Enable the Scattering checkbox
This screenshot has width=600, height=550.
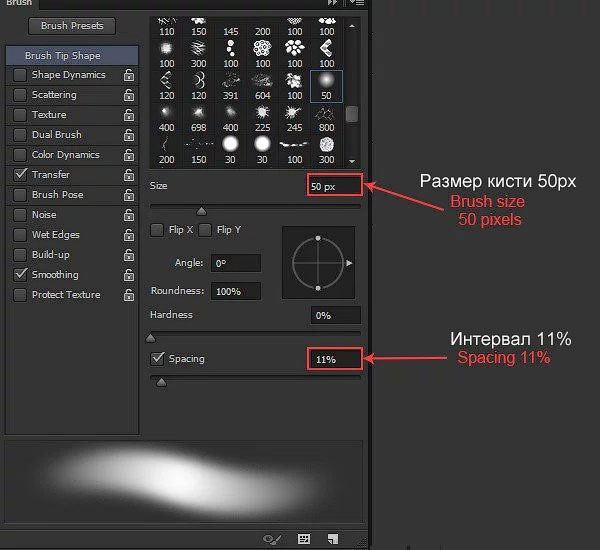tap(20, 95)
